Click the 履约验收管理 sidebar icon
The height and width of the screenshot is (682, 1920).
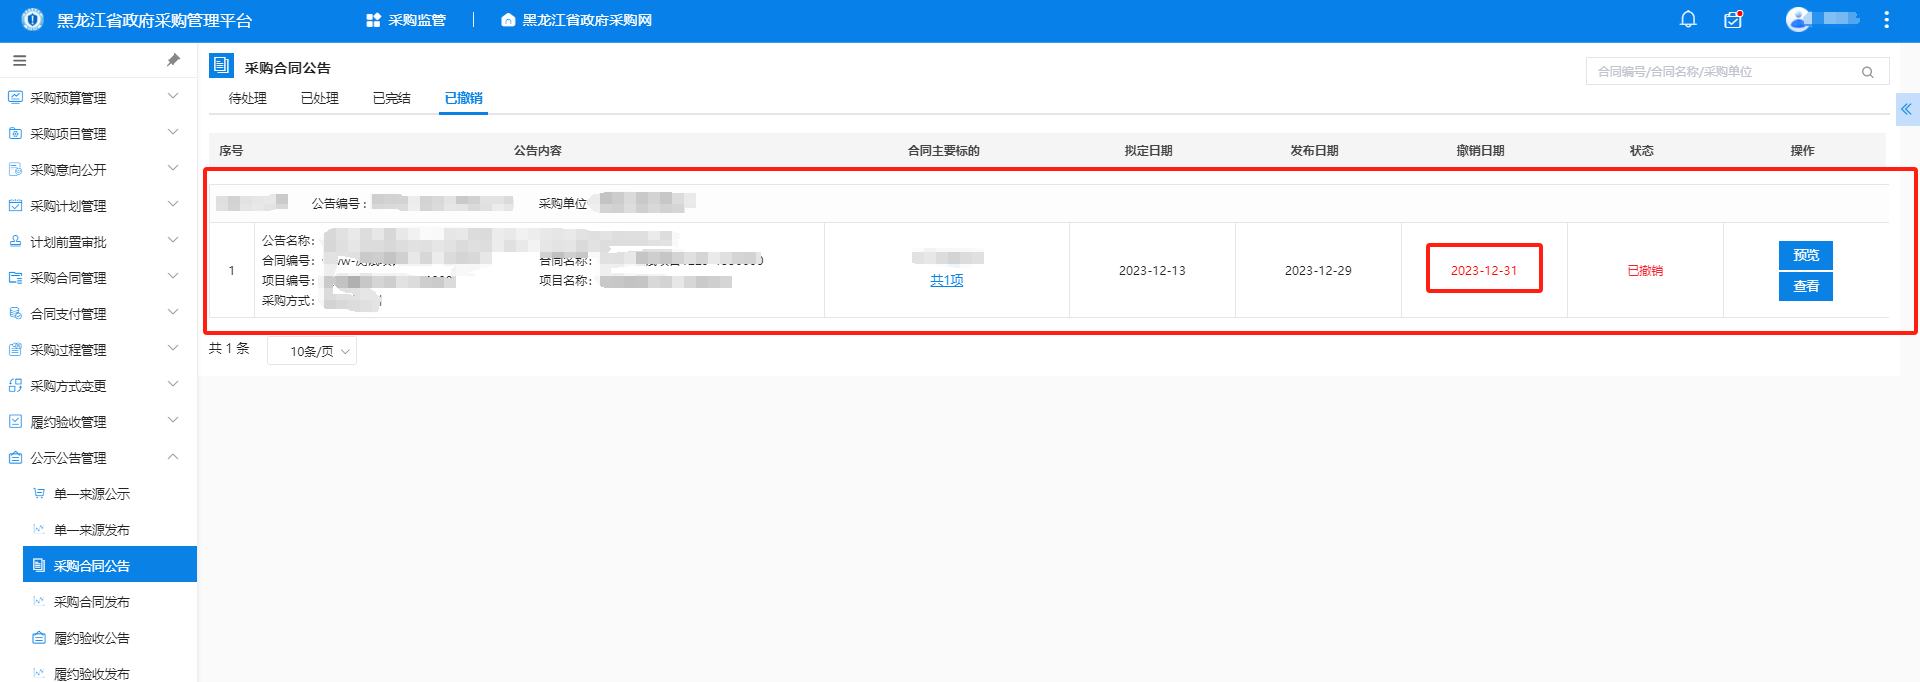15,421
